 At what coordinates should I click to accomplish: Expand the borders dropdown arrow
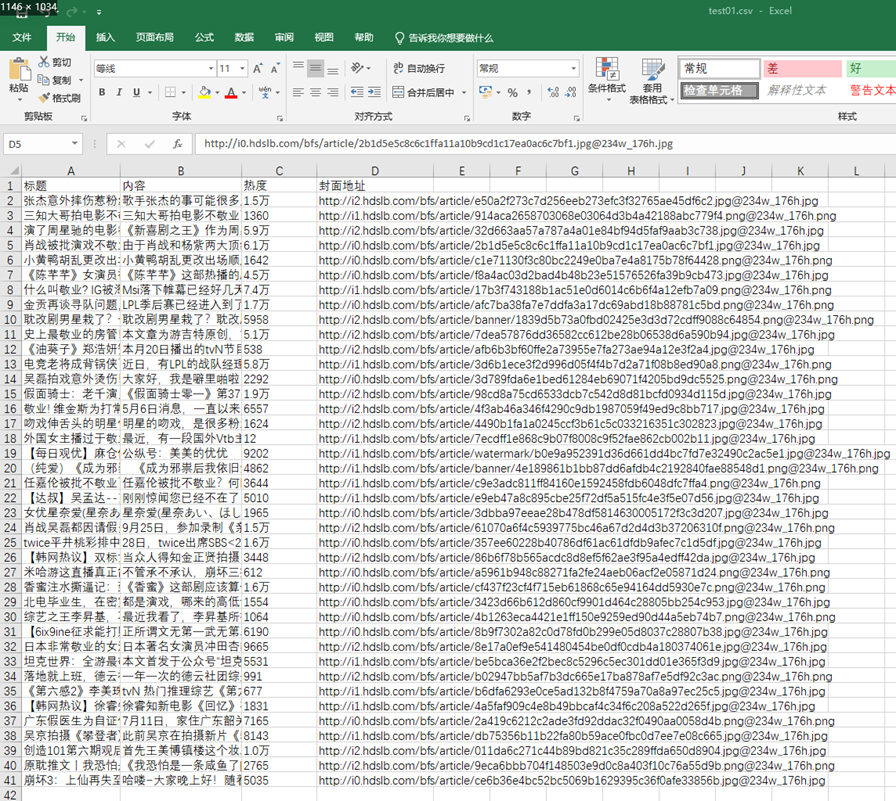[183, 92]
